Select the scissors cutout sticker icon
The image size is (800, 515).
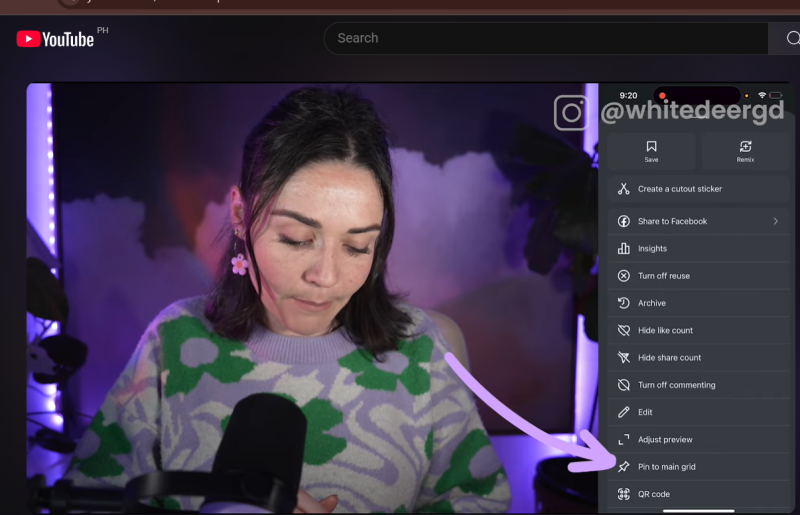click(x=623, y=189)
